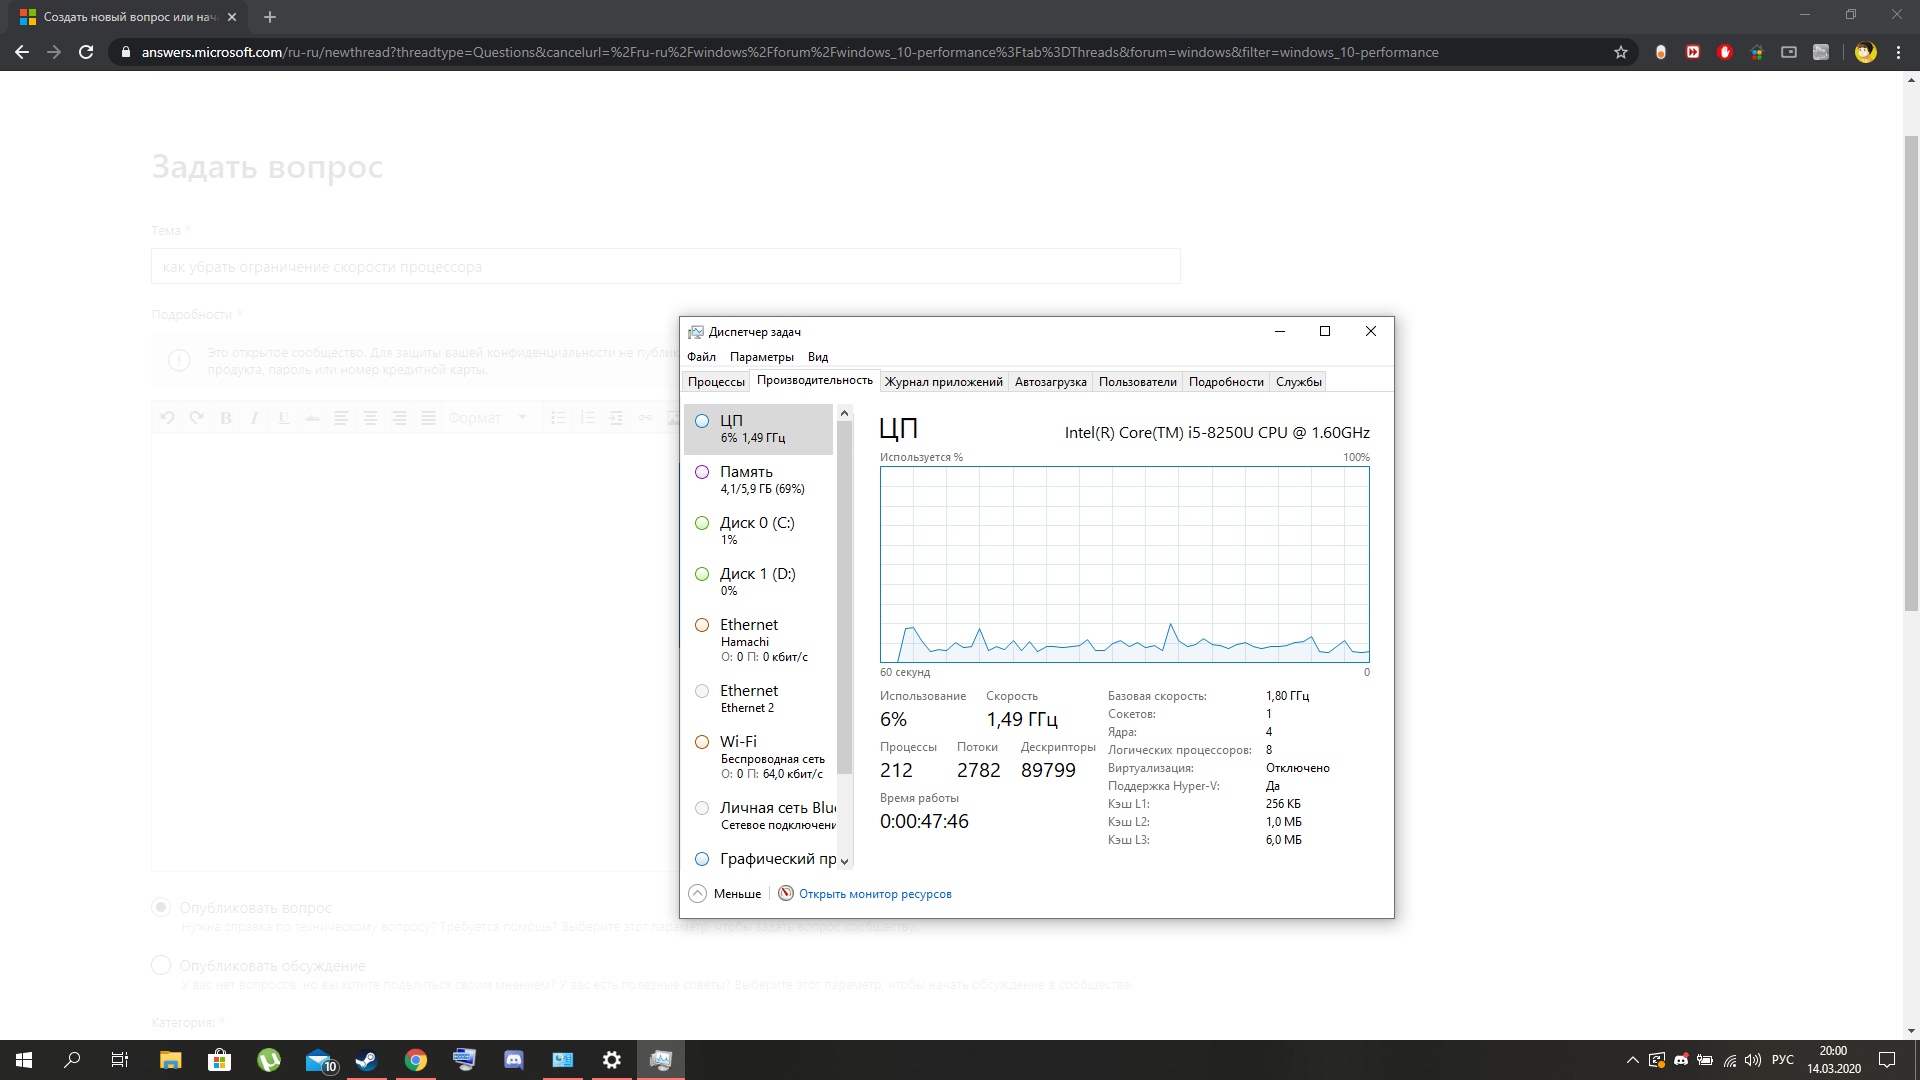Click the browser forward arrow
Image resolution: width=1920 pixels, height=1080 pixels.
click(54, 52)
